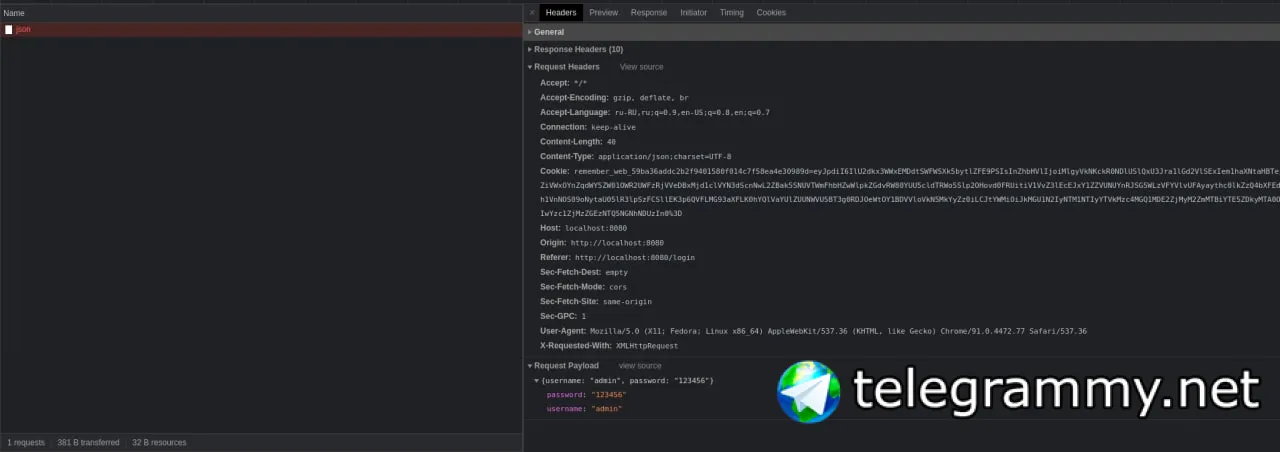Click Content-Type application/json;charset=UTF-8 value
The height and width of the screenshot is (452, 1280).
pos(664,157)
